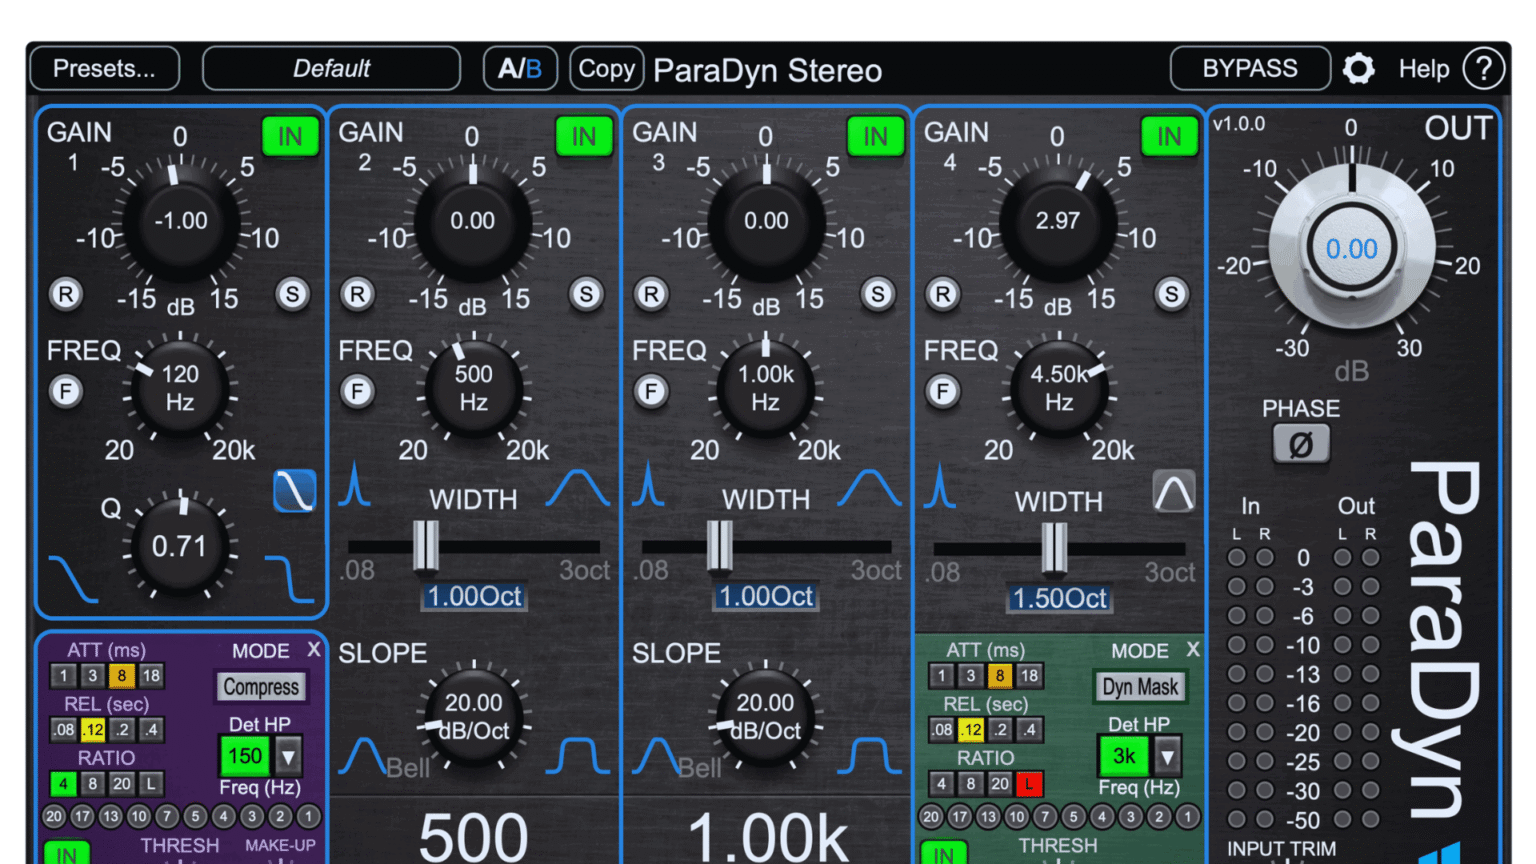Toggle band 3 IN button
Viewport: 1536px width, 864px height.
[875, 137]
